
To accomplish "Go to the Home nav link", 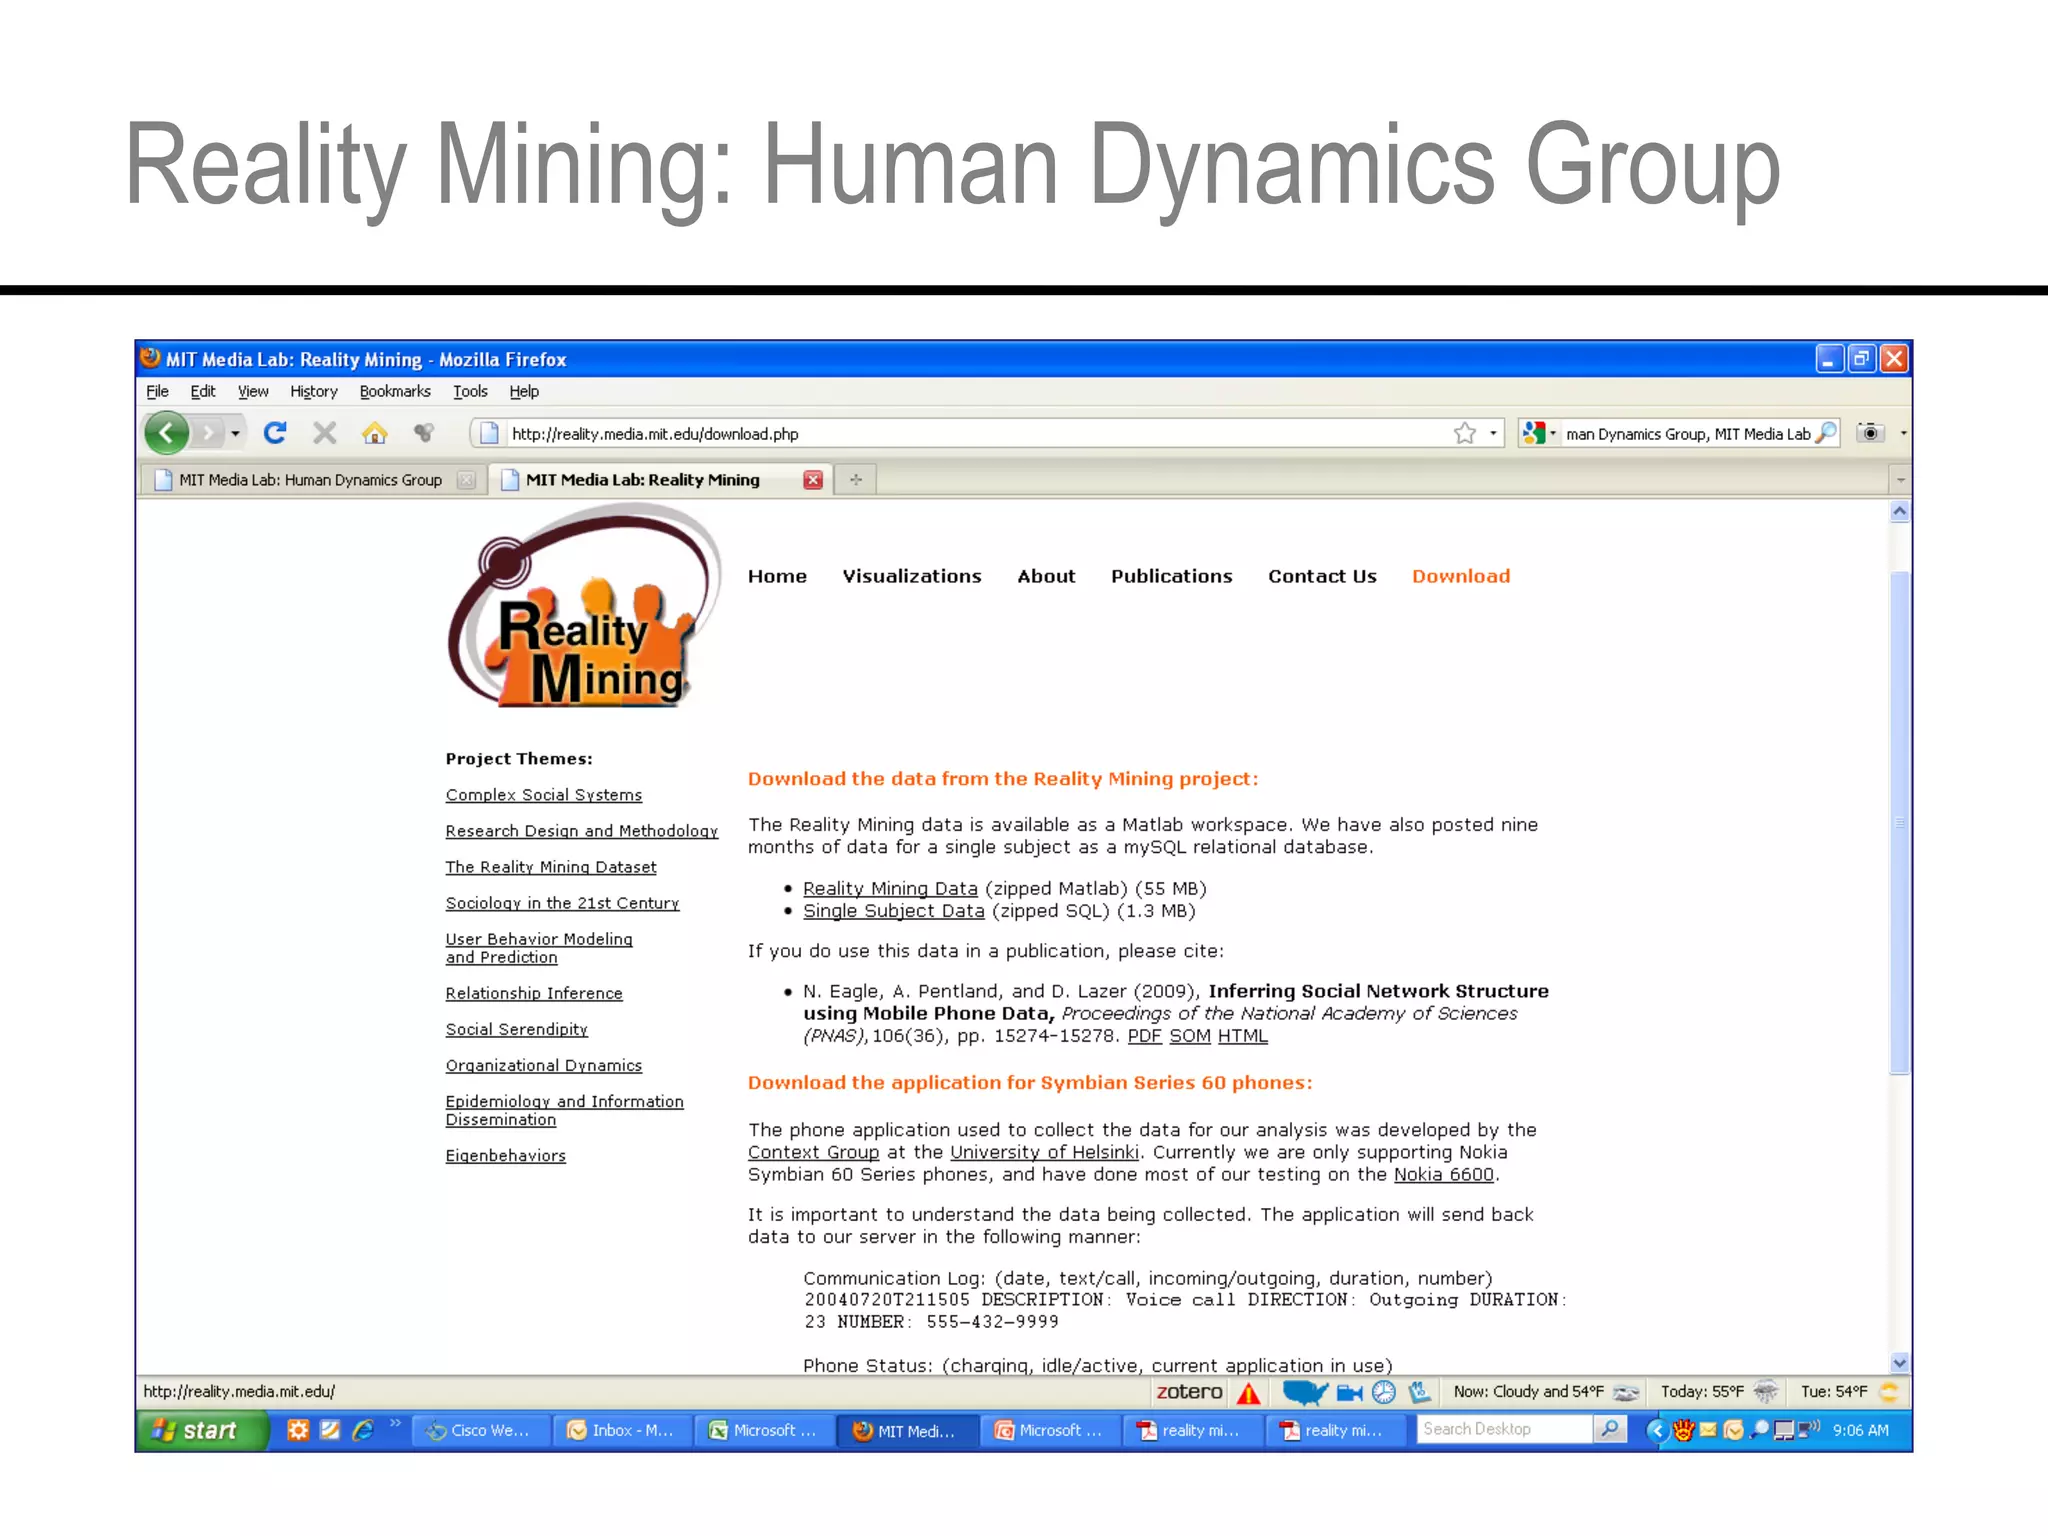I will pos(777,576).
